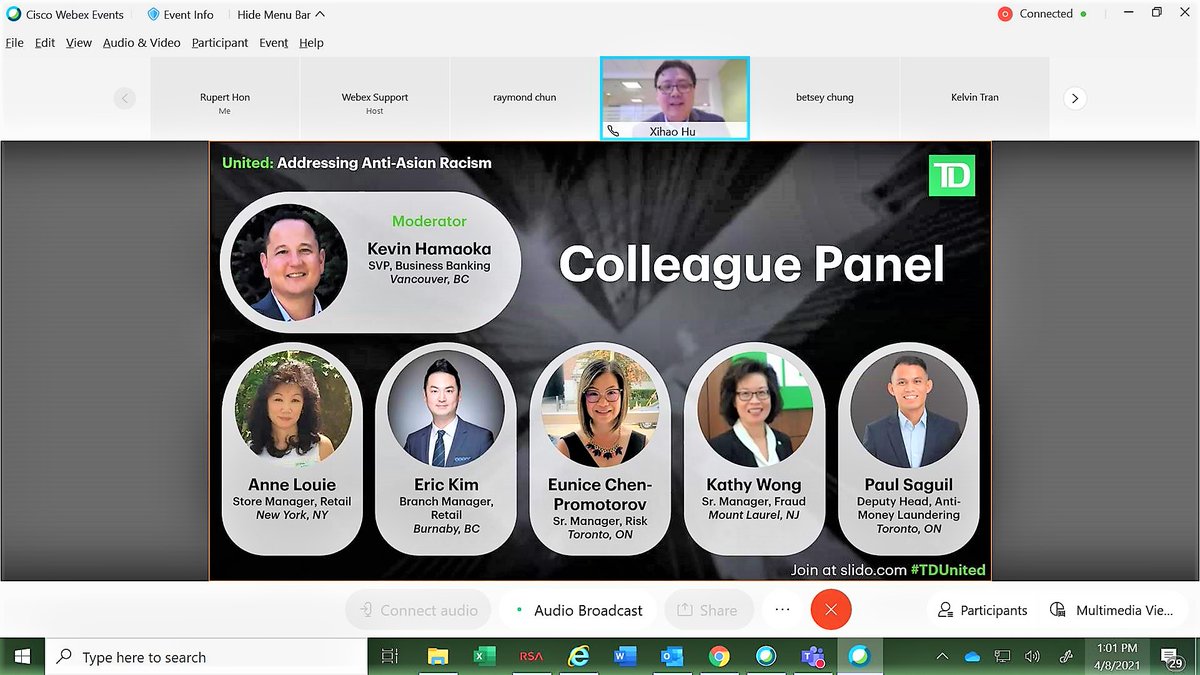The height and width of the screenshot is (675, 1200).
Task: Open Google Chrome from the taskbar
Action: (x=719, y=657)
